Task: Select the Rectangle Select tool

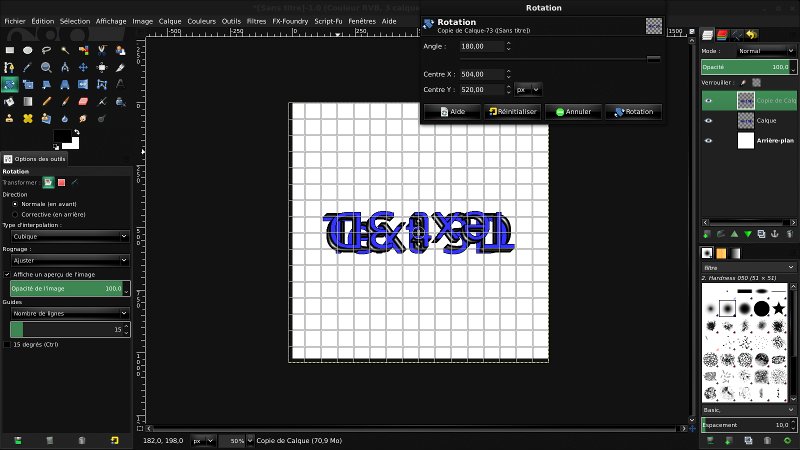Action: tap(10, 50)
